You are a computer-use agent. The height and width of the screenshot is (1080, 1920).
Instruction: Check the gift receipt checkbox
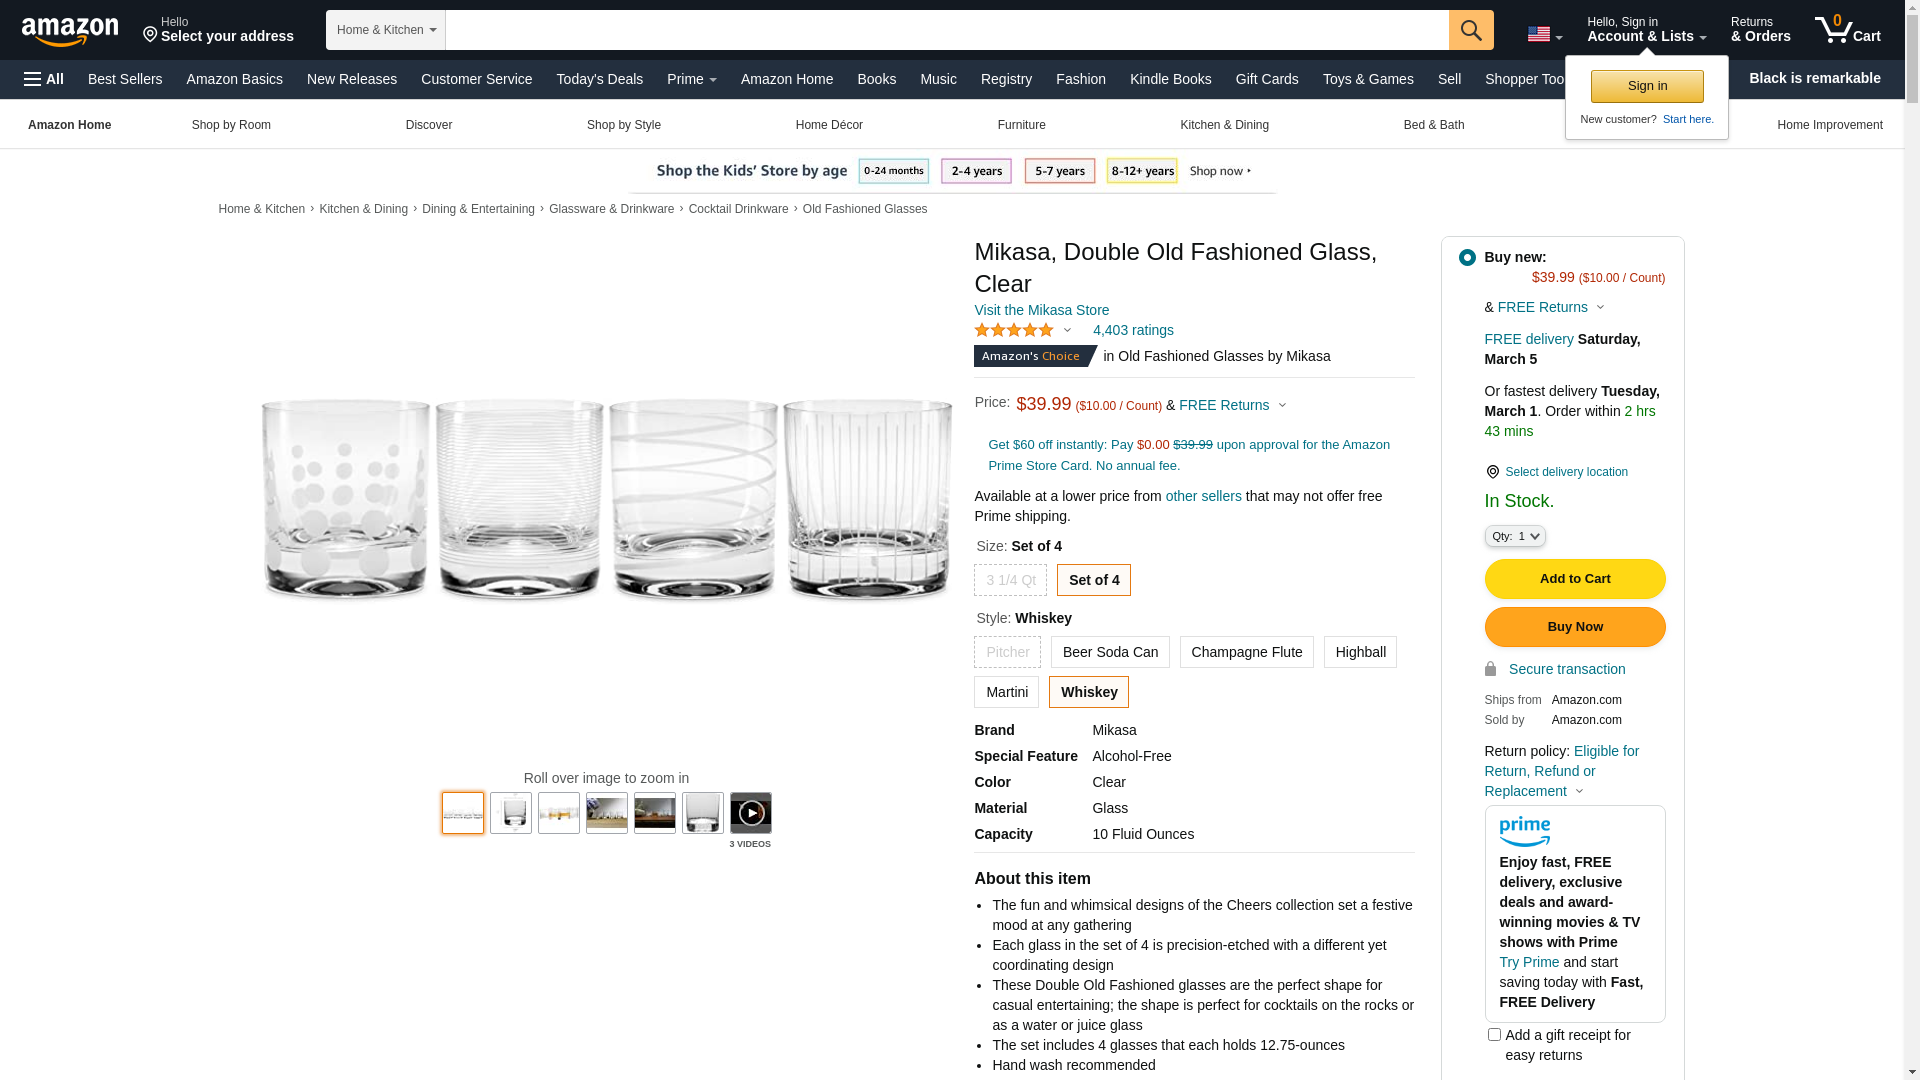pos(1494,1035)
